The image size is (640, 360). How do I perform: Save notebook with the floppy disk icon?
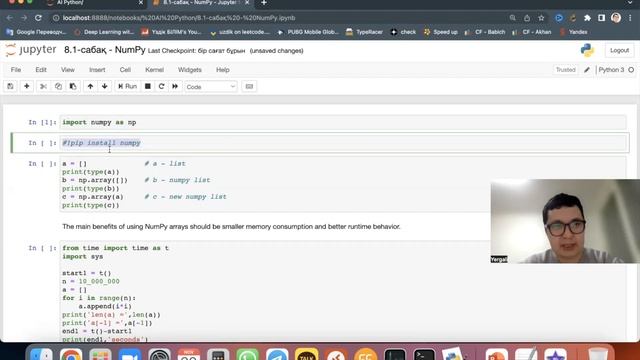tap(10, 87)
